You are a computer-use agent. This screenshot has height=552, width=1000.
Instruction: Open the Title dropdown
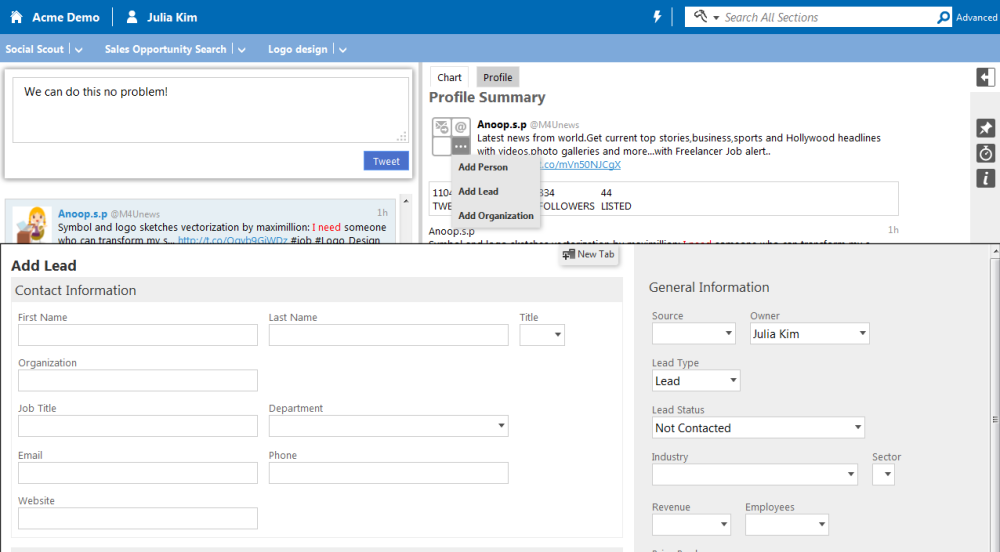(541, 335)
